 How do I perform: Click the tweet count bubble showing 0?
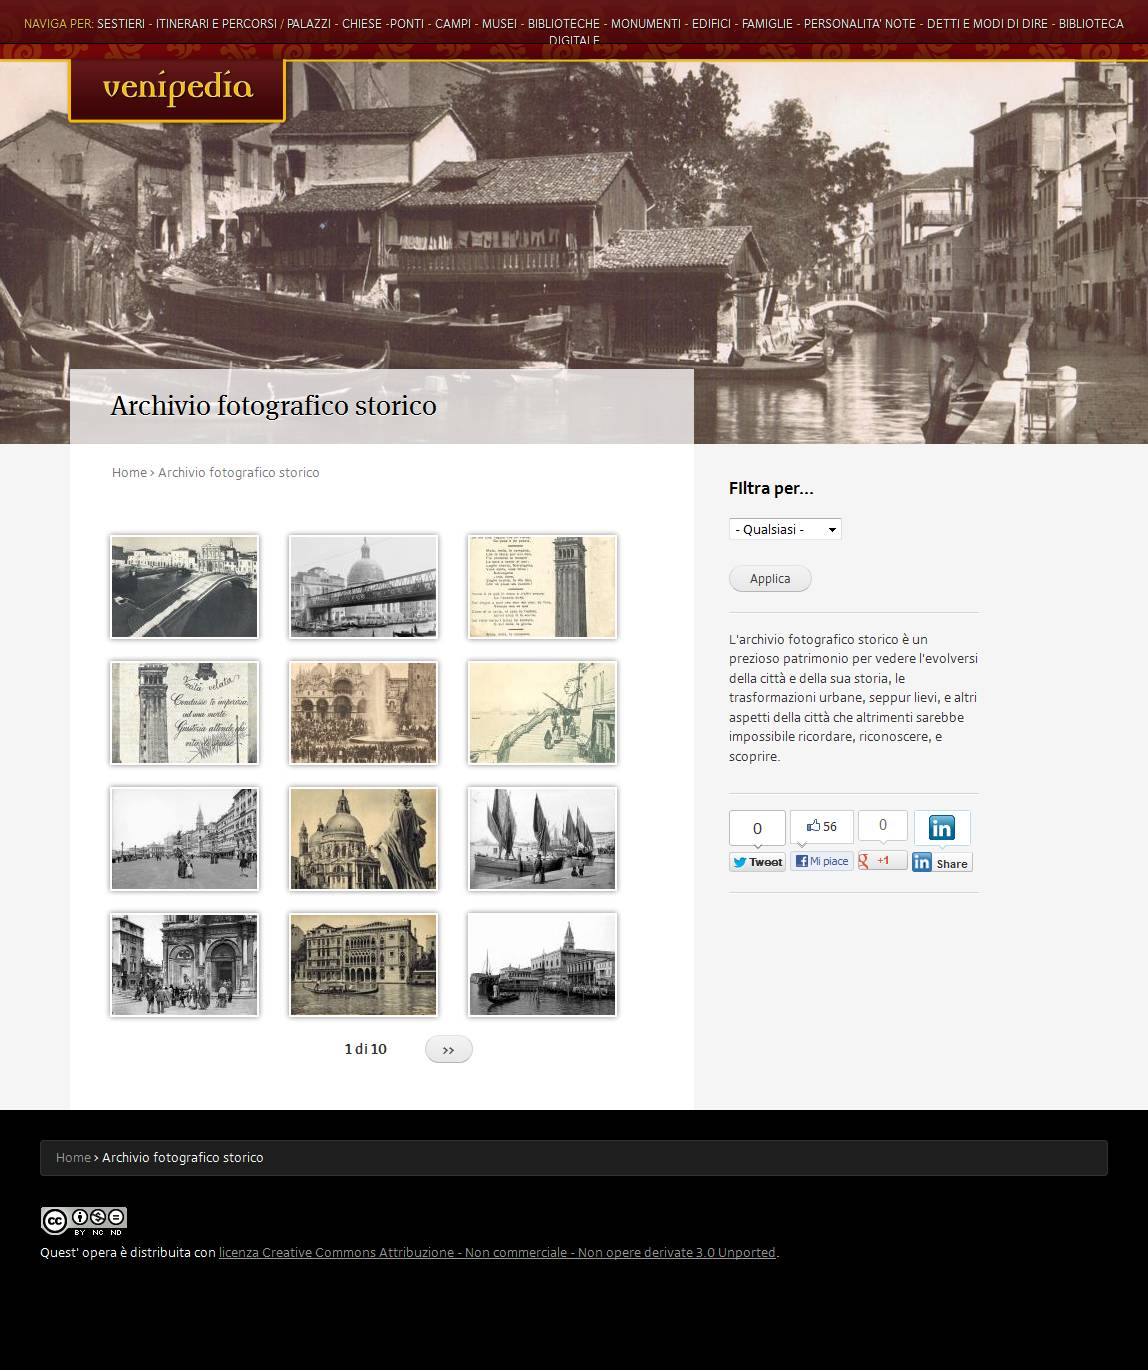coord(757,828)
